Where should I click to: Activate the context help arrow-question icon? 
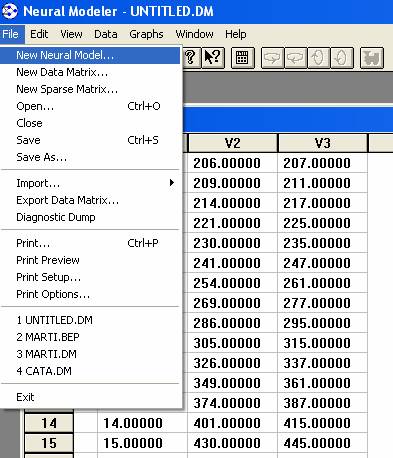213,57
